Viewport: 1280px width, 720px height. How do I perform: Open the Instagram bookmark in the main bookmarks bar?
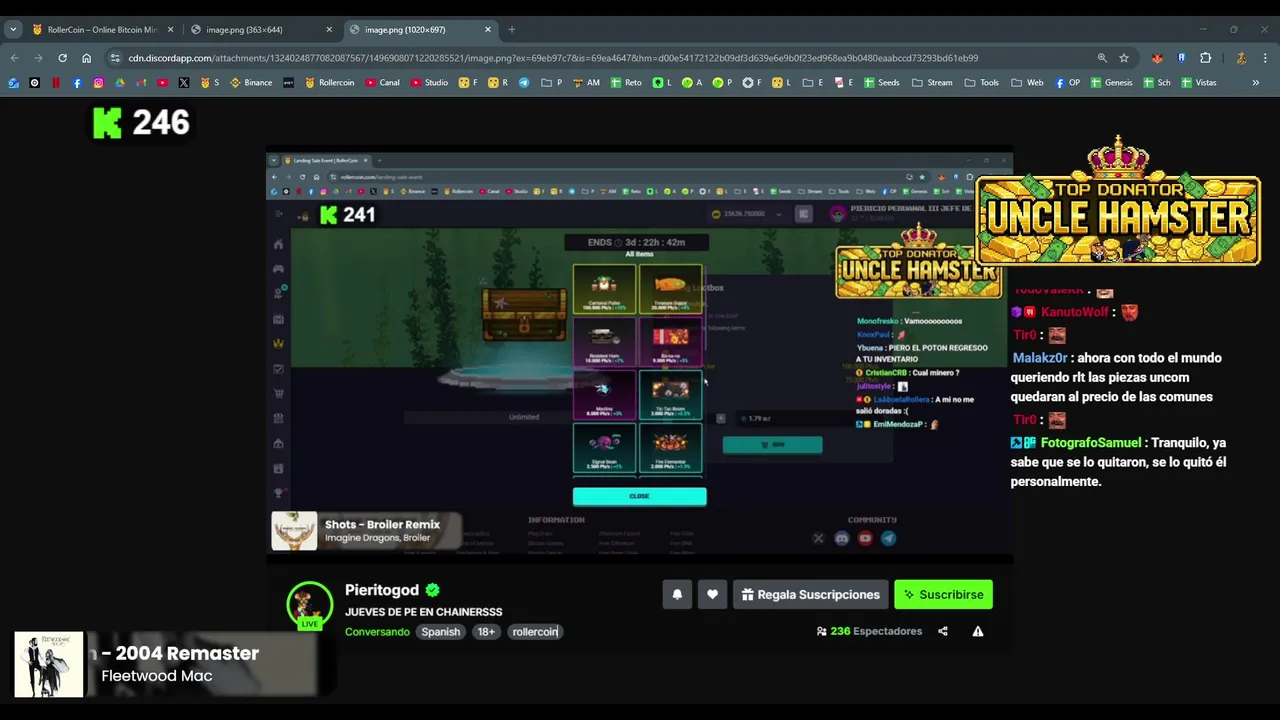click(x=98, y=83)
